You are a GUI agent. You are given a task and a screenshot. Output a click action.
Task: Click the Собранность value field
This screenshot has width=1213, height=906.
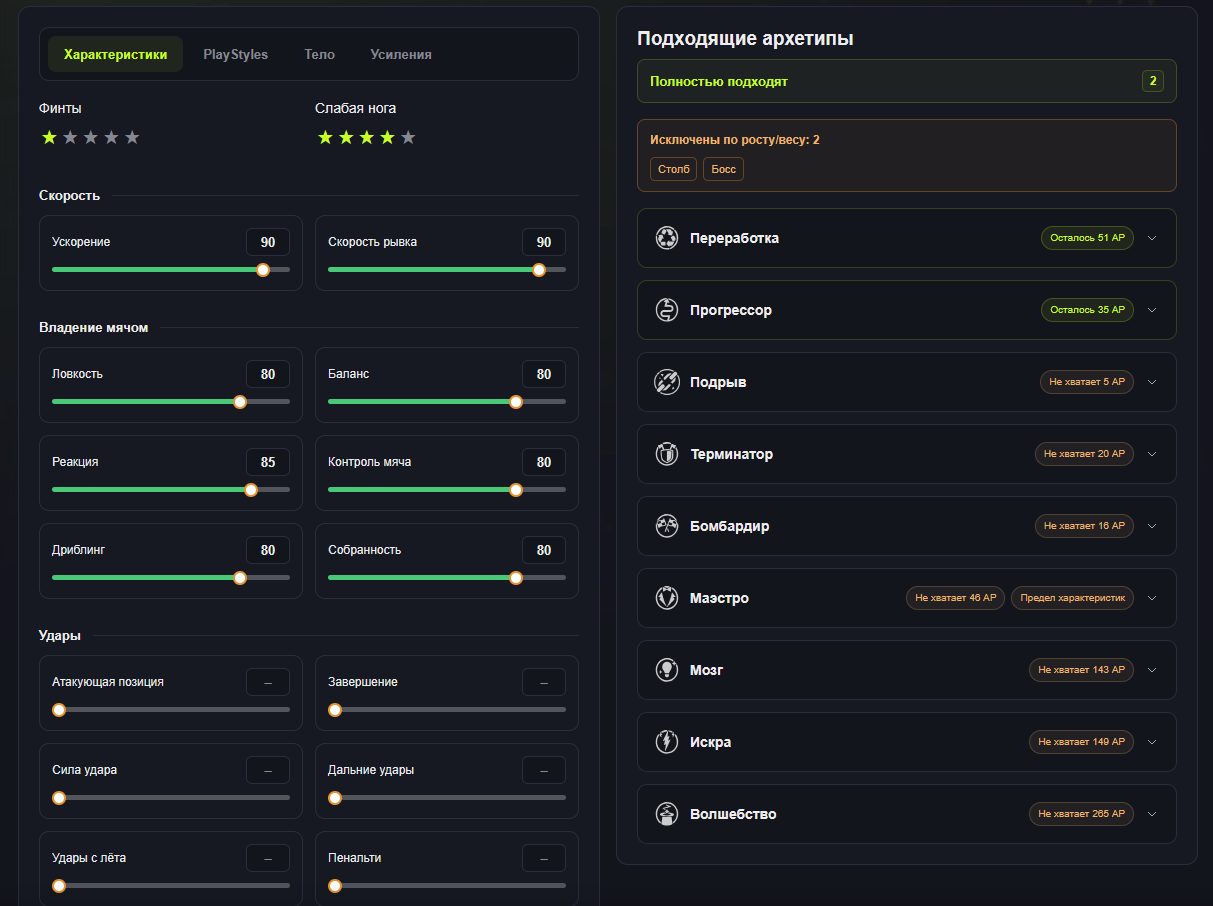click(544, 550)
